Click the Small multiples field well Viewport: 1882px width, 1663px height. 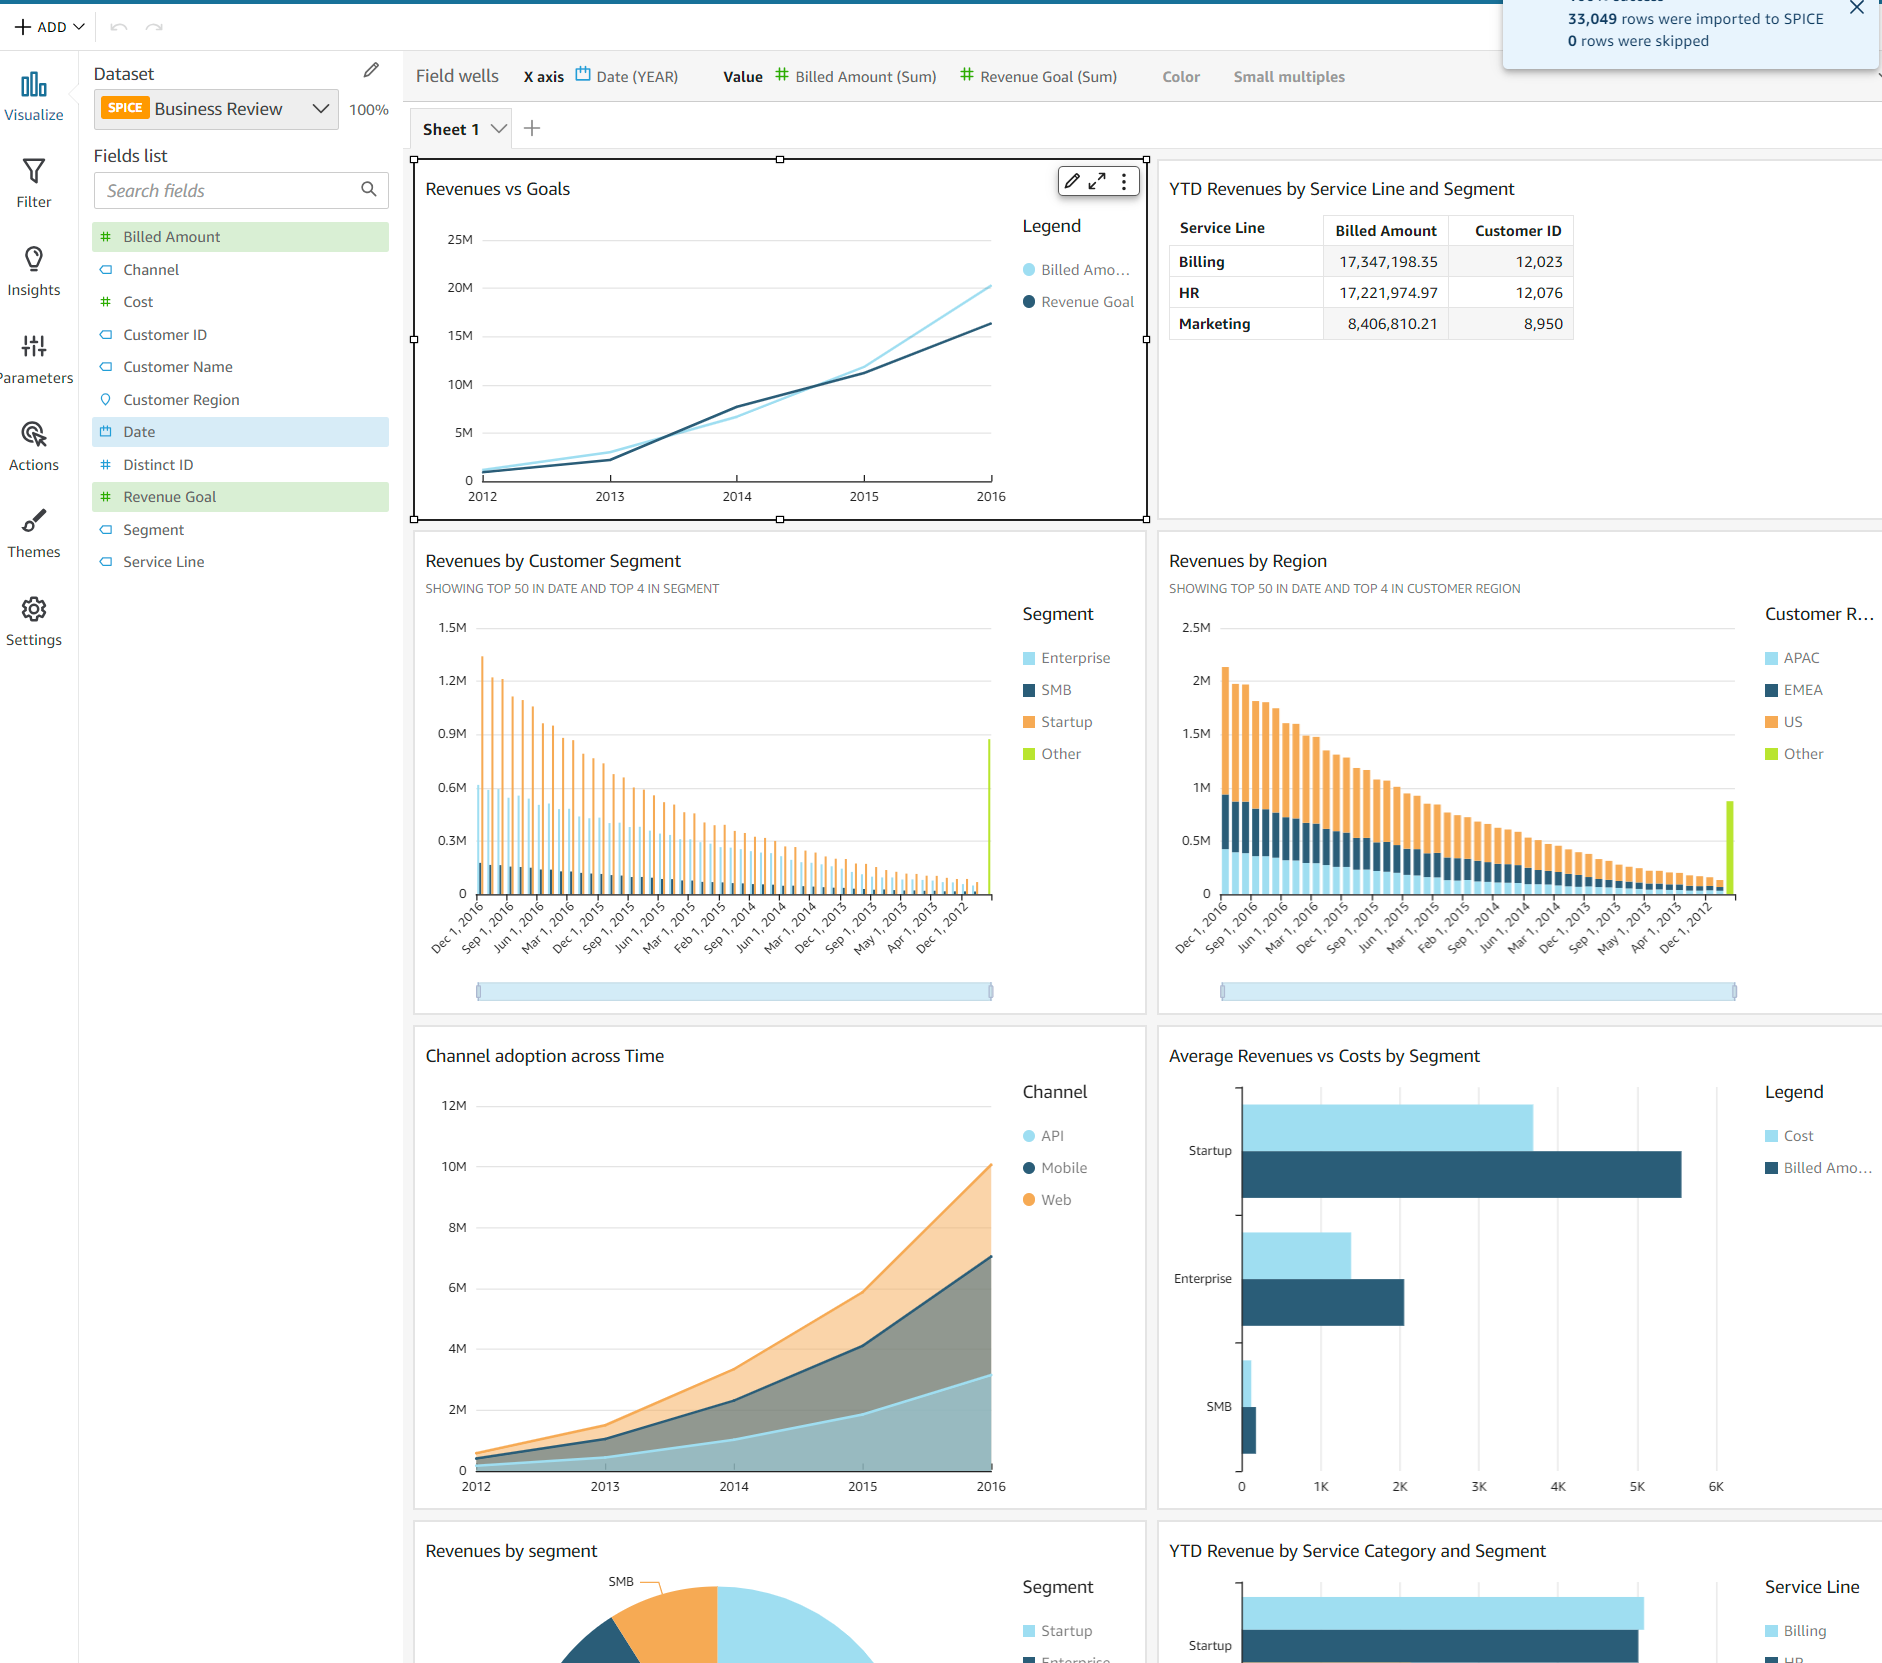click(1289, 76)
